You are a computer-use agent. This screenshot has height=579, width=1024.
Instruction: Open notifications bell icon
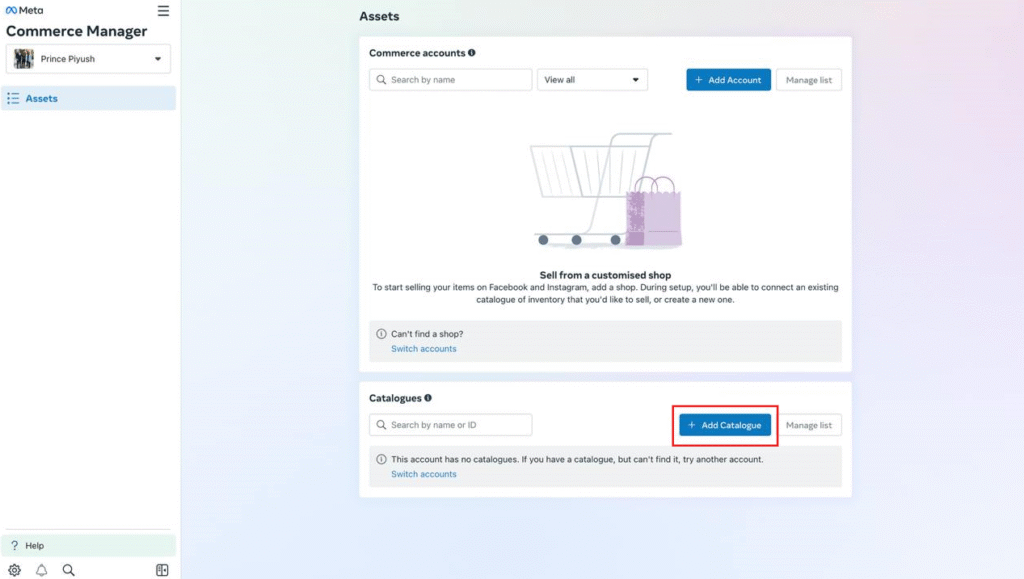pos(41,570)
